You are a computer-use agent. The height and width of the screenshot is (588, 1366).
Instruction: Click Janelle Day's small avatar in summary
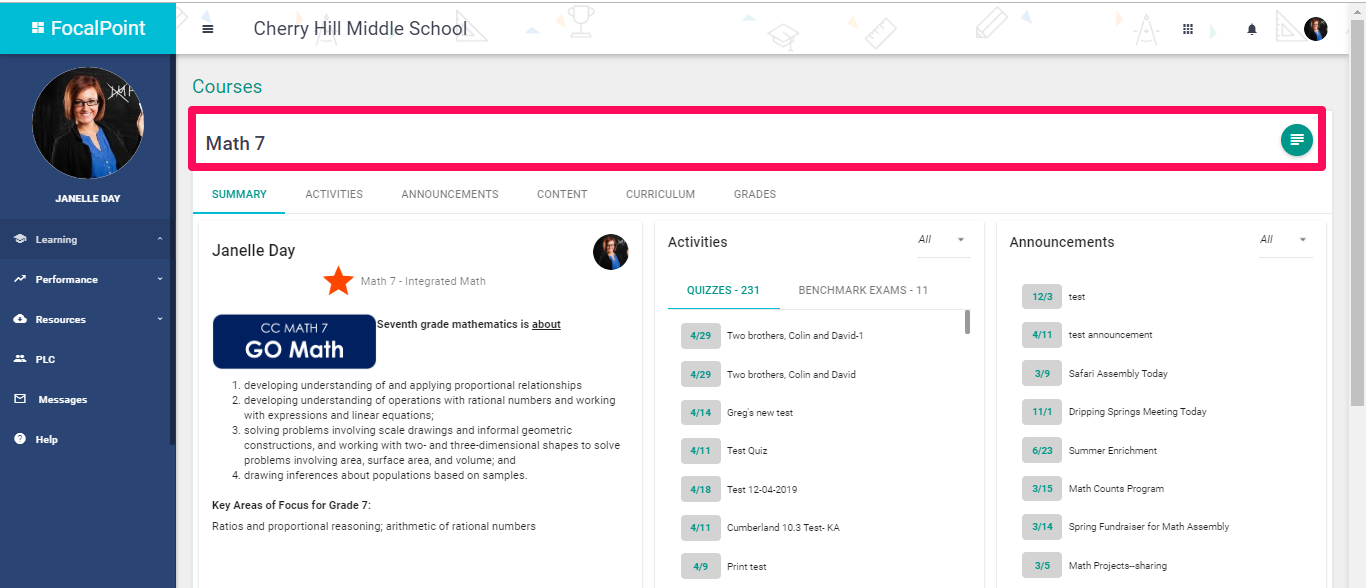coord(610,252)
